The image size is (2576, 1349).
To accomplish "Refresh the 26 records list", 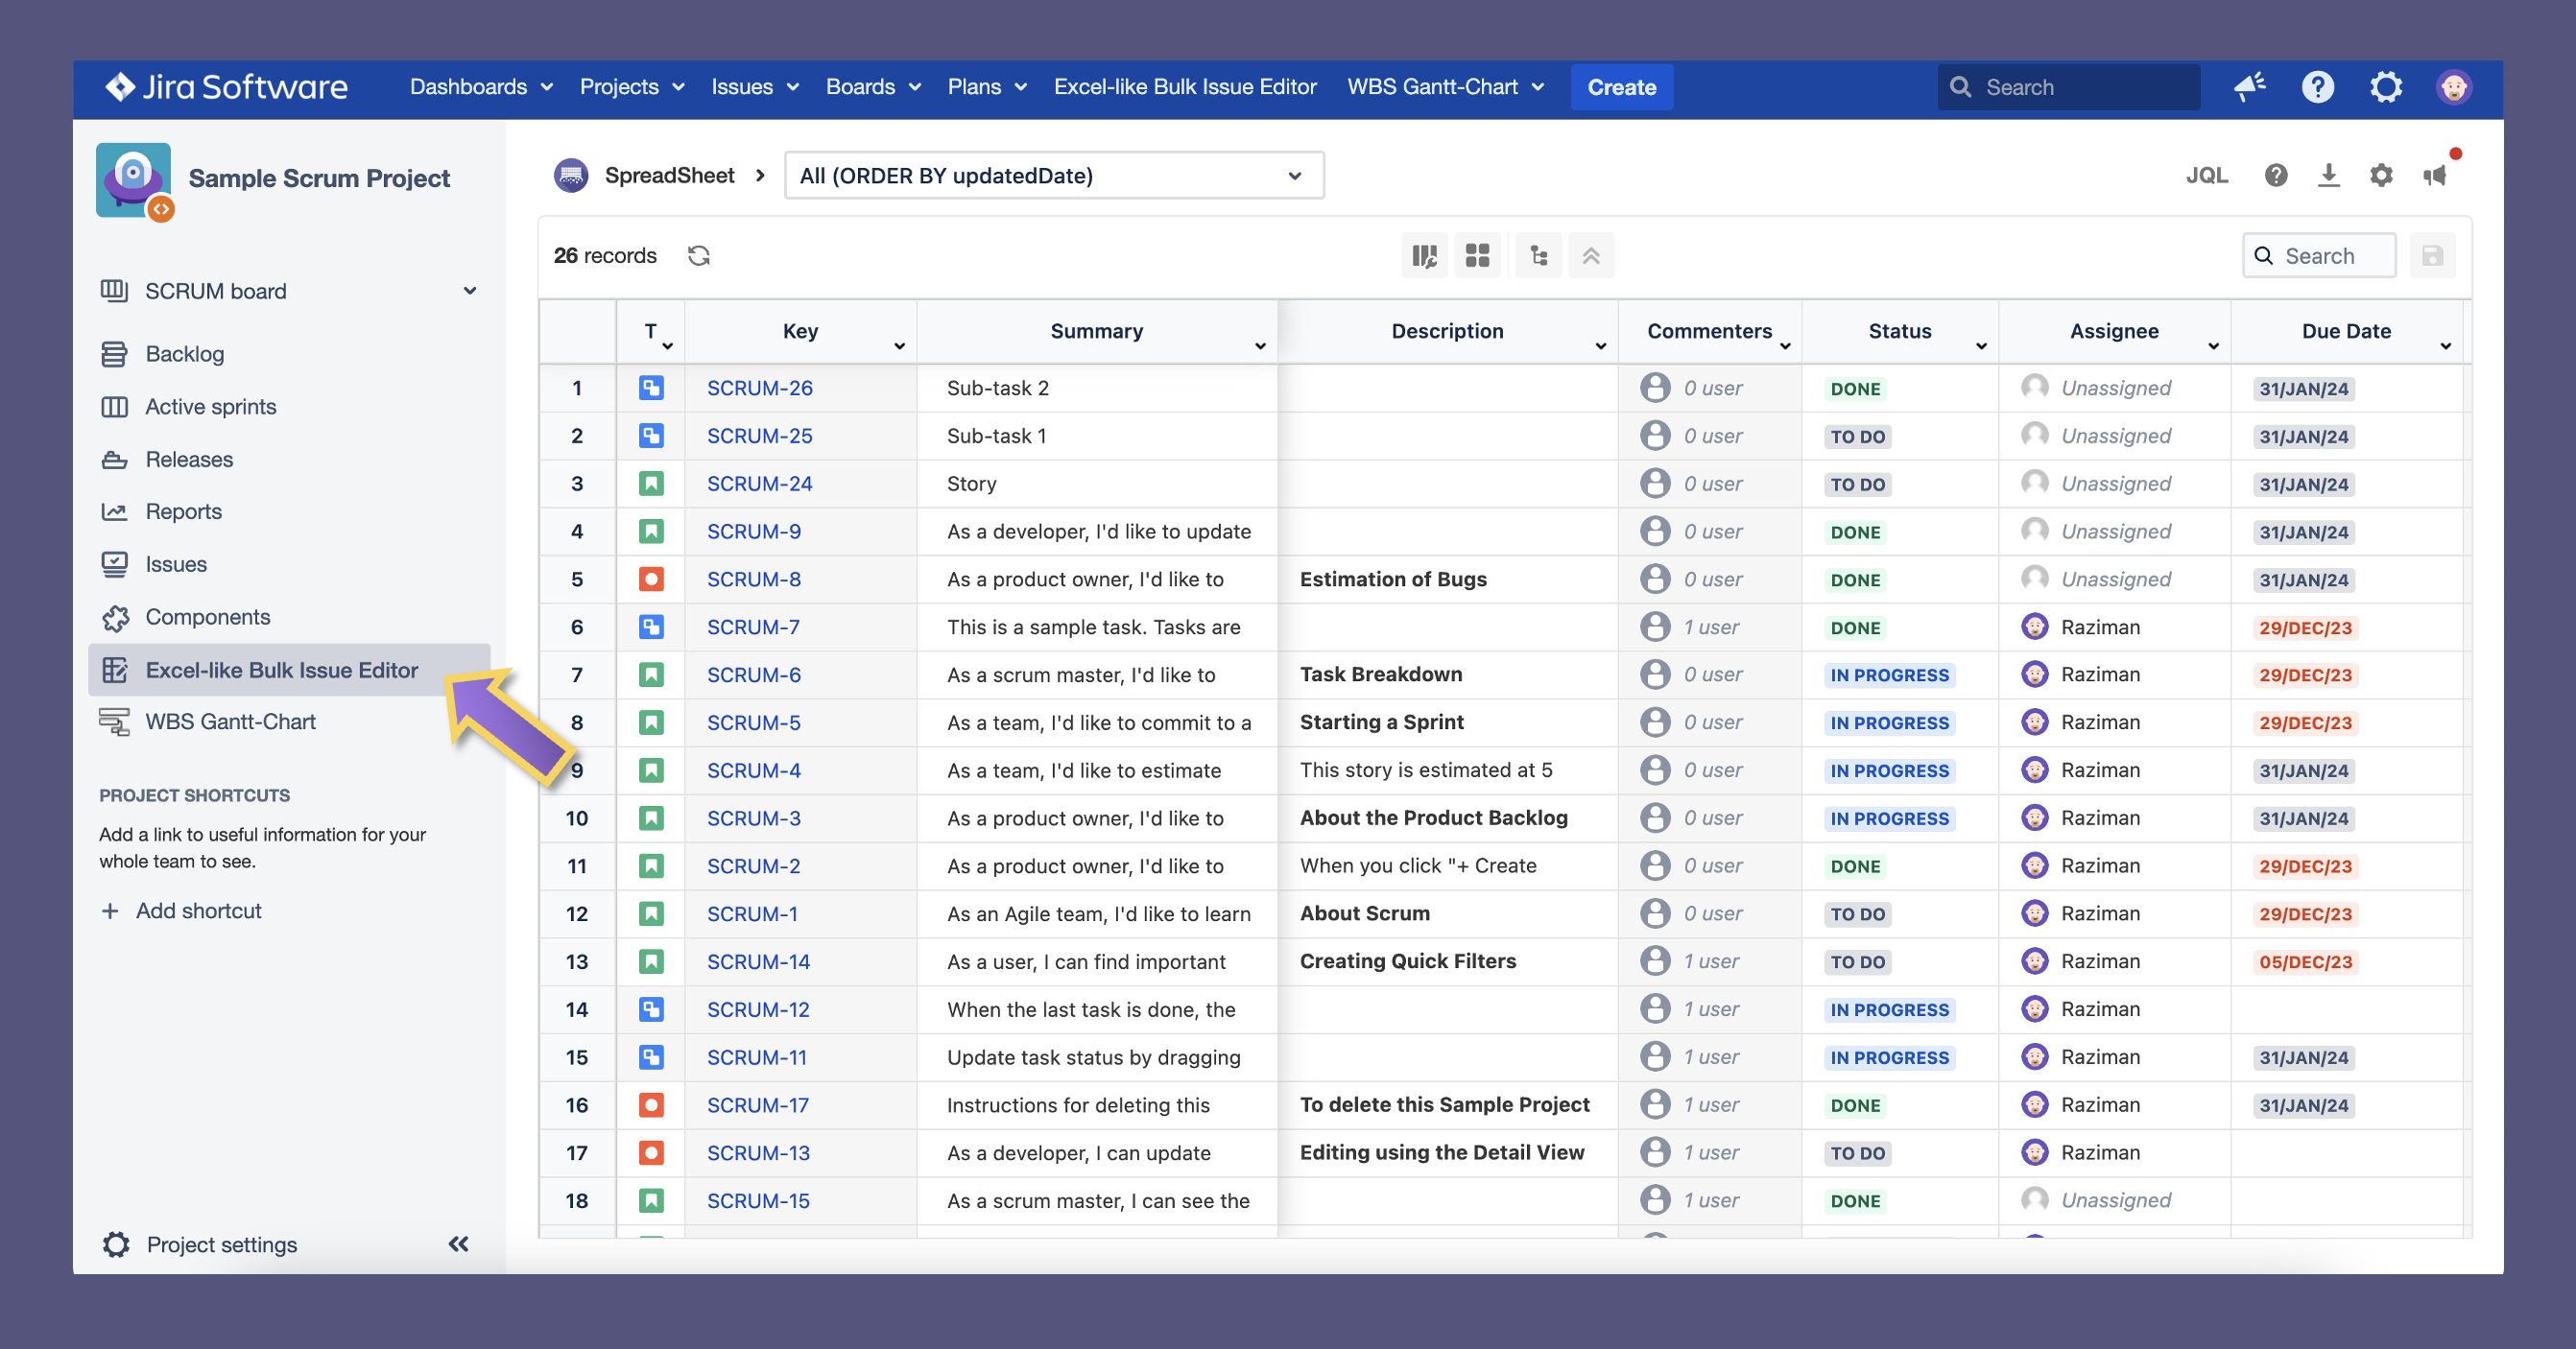I will click(699, 255).
